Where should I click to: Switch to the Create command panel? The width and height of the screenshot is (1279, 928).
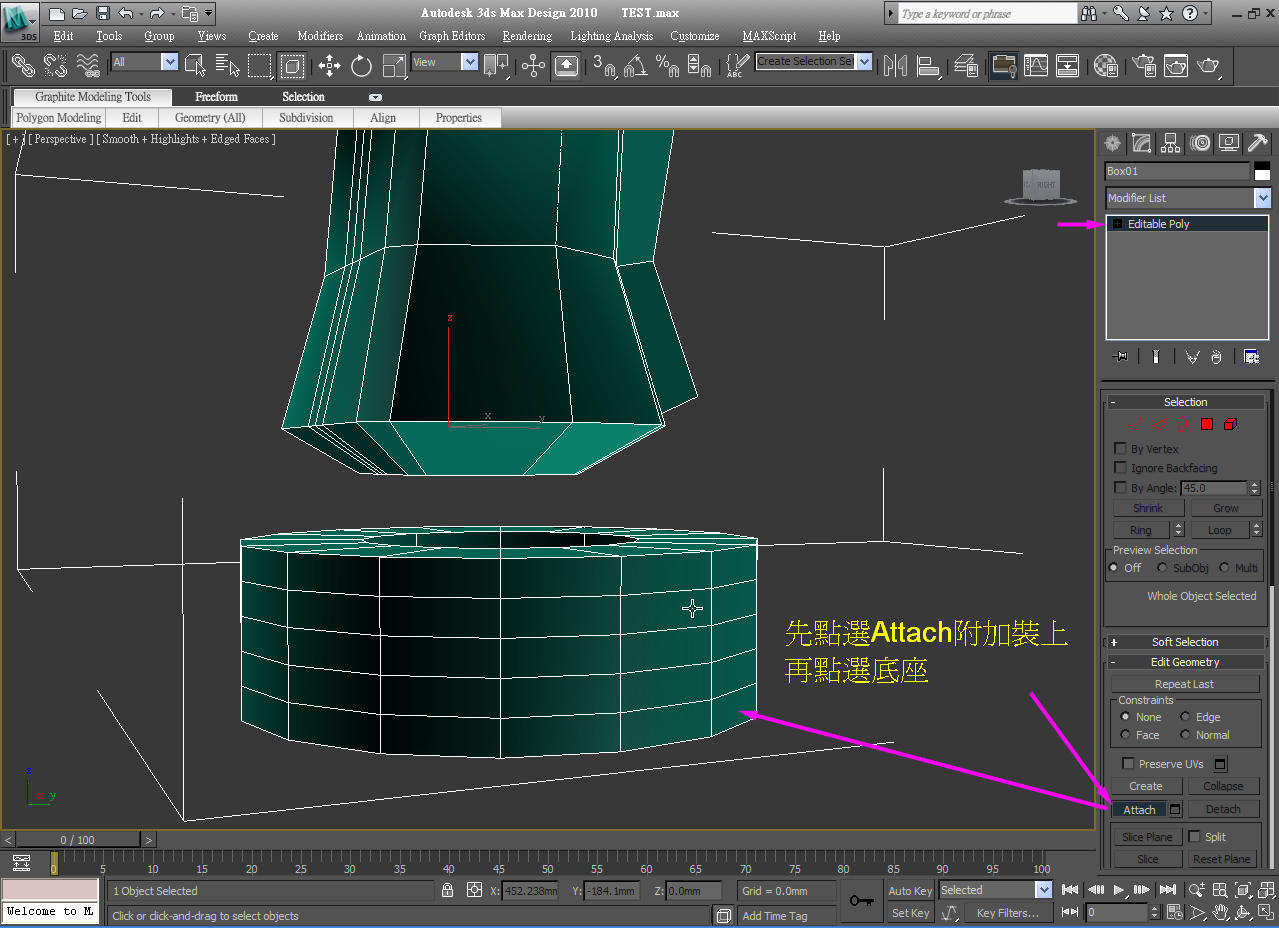coord(1113,143)
